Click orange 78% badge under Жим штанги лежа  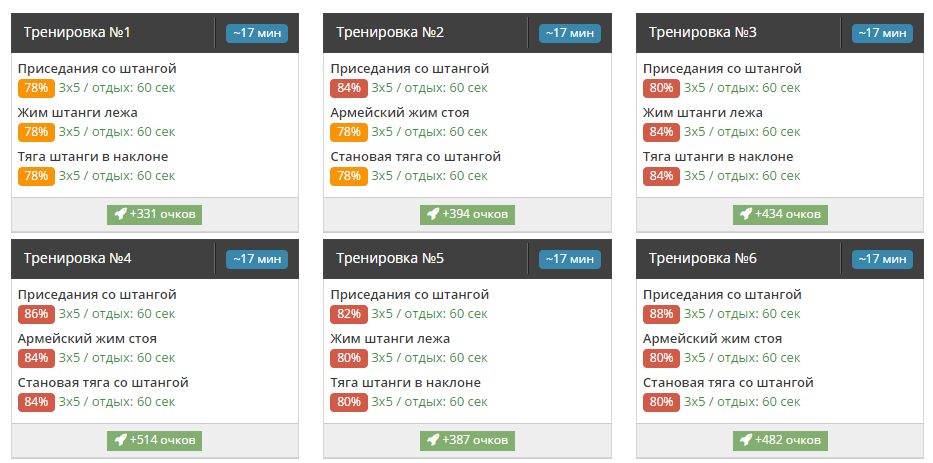coord(36,132)
